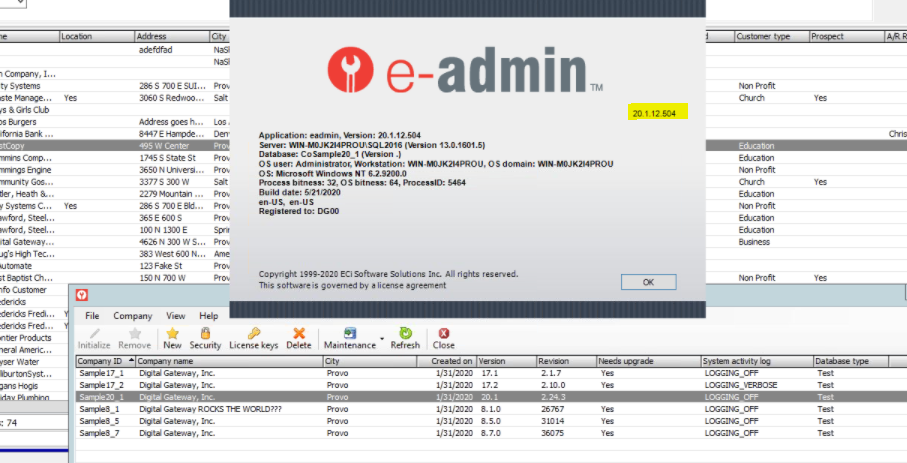This screenshot has width=907, height=463.
Task: Select the Sample20_1 company row
Action: pos(491,397)
